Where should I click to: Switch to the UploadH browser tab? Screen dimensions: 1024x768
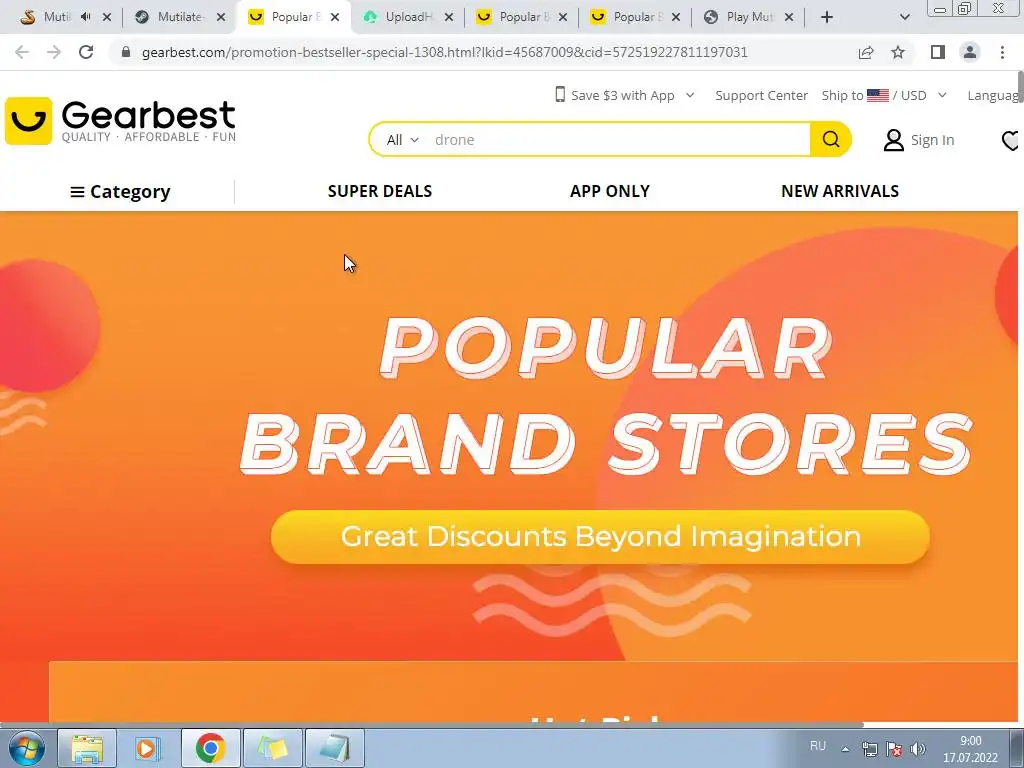pos(409,17)
